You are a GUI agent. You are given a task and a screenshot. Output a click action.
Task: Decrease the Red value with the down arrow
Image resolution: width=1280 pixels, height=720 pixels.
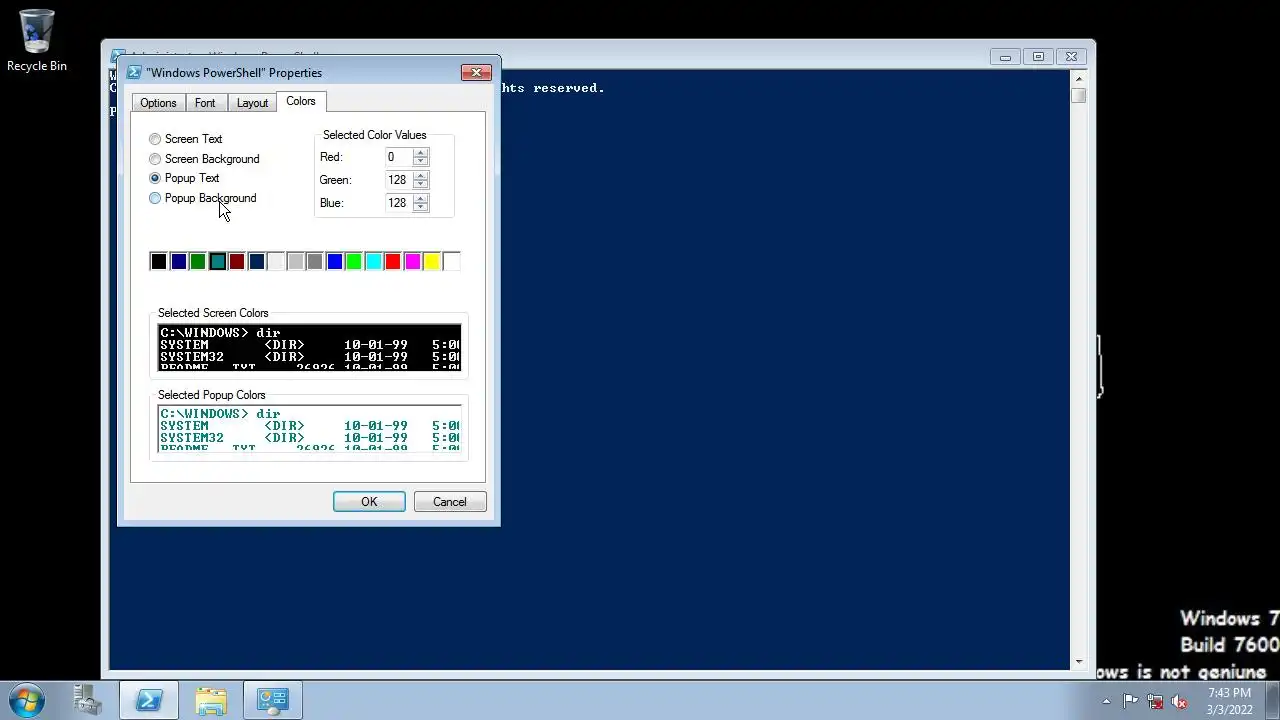(421, 161)
